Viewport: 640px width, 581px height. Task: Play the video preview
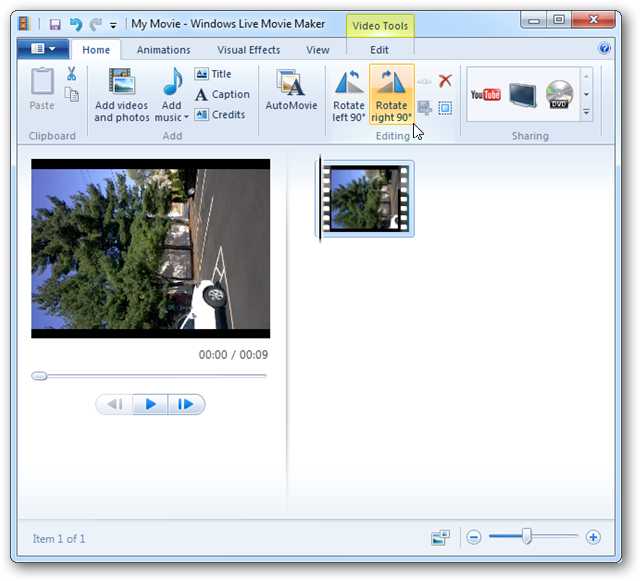point(150,404)
